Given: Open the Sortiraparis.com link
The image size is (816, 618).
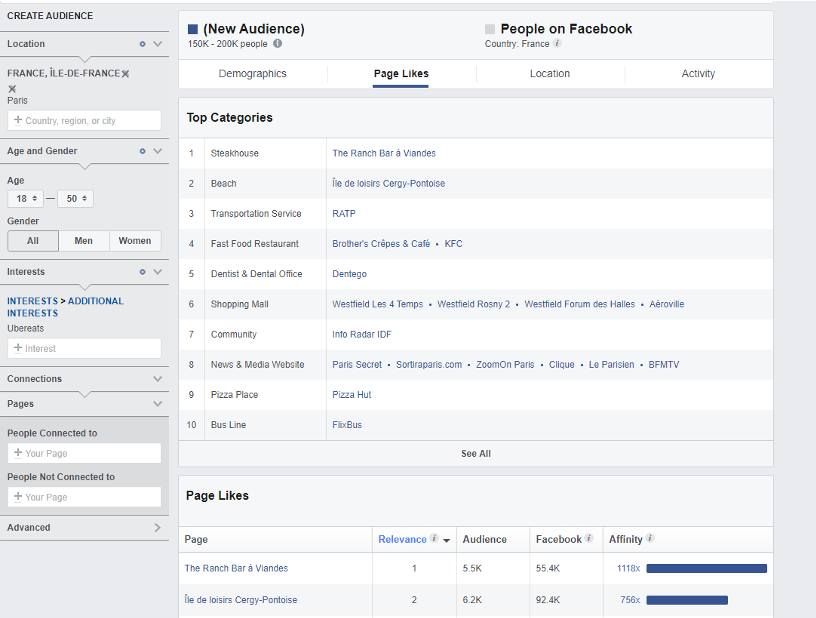Looking at the screenshot, I should (429, 365).
